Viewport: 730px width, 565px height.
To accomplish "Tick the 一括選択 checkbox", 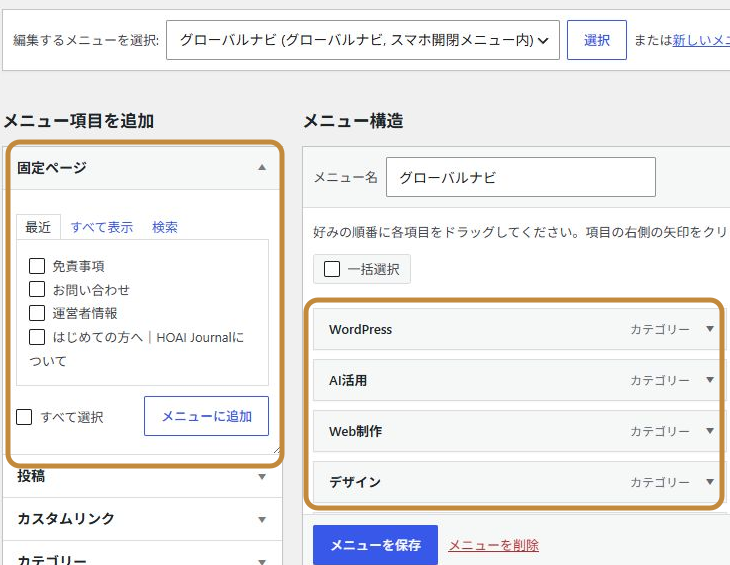I will tap(332, 269).
